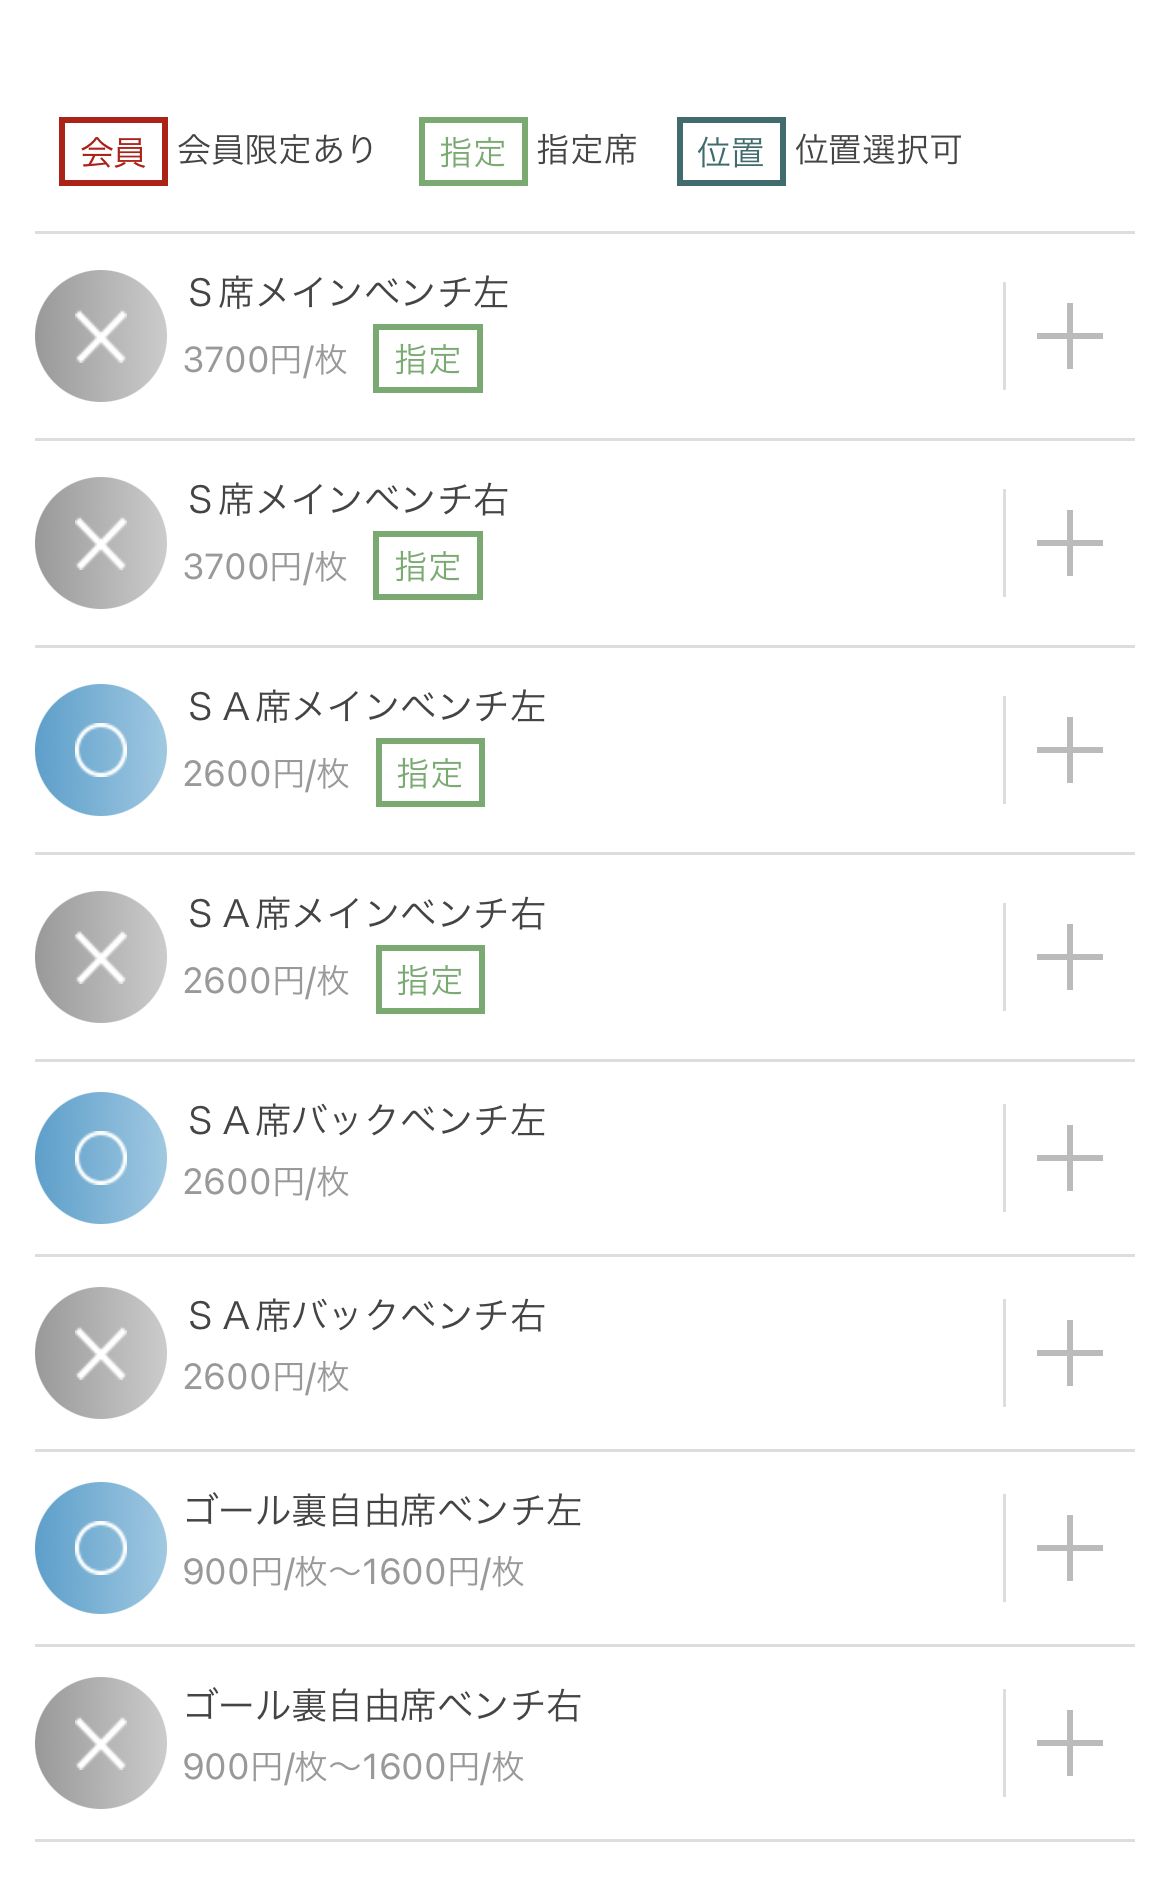Click the sold-out X icon for Ｓ席メインベンチ右
The height and width of the screenshot is (1901, 1170).
[101, 543]
